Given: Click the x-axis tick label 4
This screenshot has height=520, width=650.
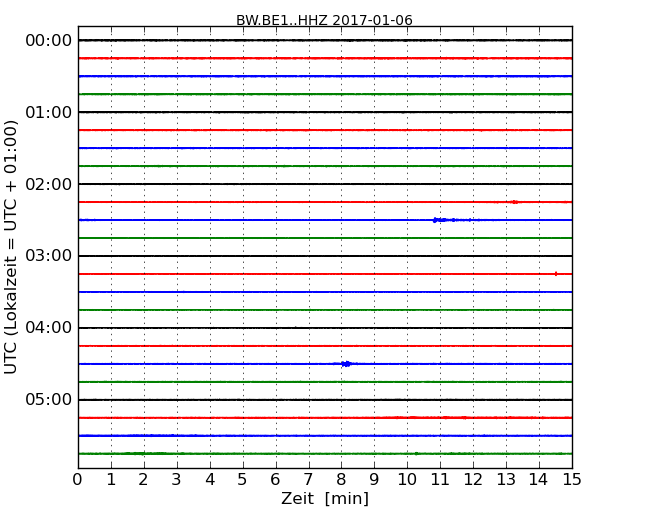Looking at the screenshot, I should pos(210,480).
